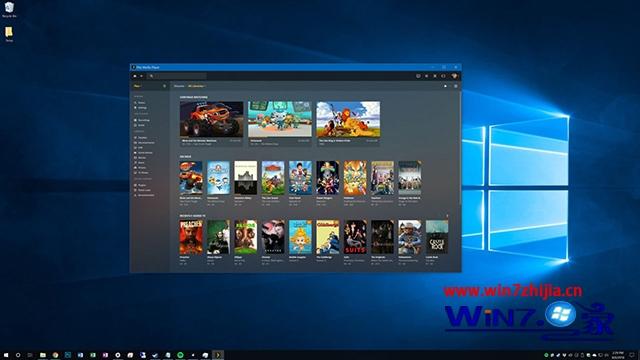Image resolution: width=640 pixels, height=360 pixels.
Task: Open the Preacher poster in Recently Added
Action: pos(191,237)
